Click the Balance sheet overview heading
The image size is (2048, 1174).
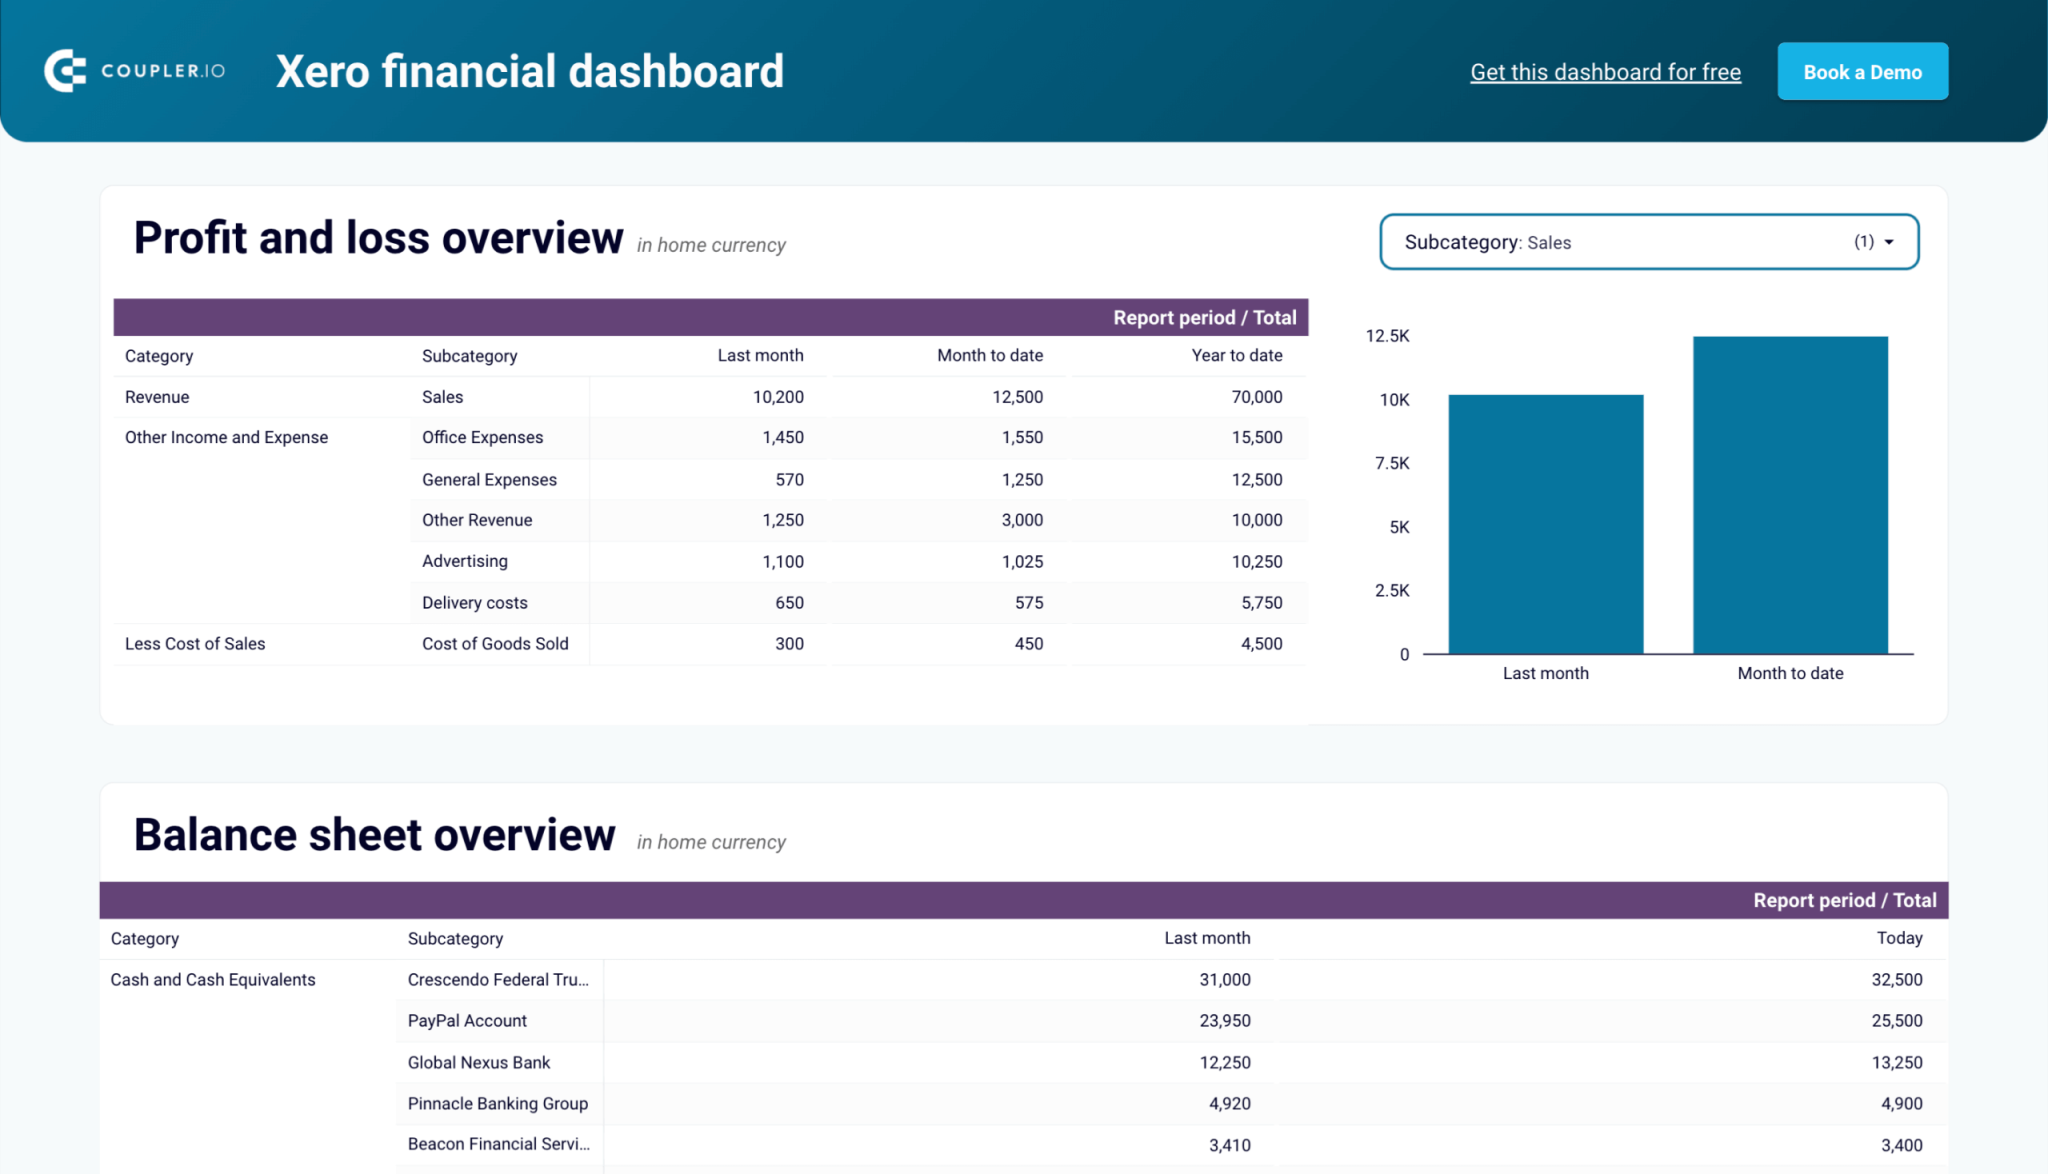click(375, 834)
